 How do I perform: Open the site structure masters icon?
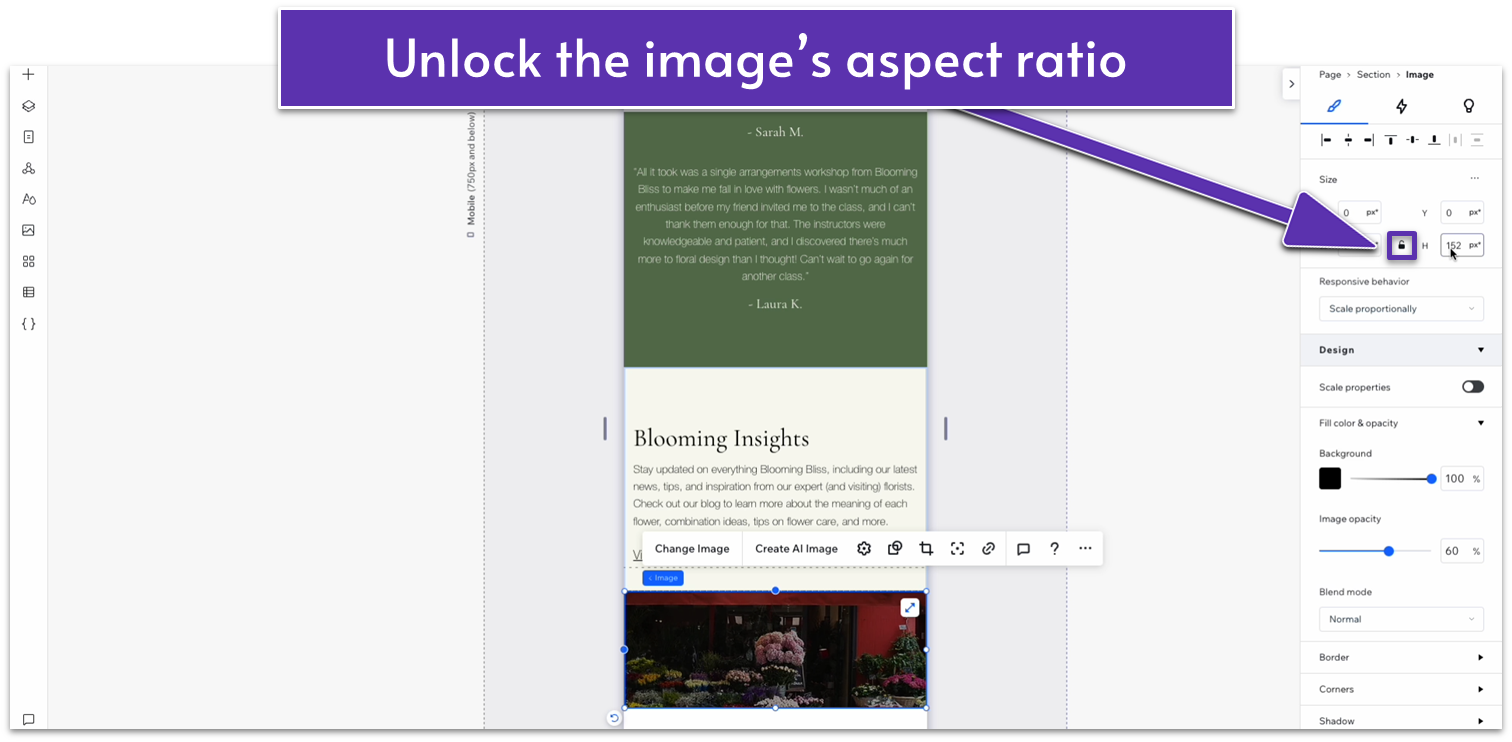click(28, 168)
